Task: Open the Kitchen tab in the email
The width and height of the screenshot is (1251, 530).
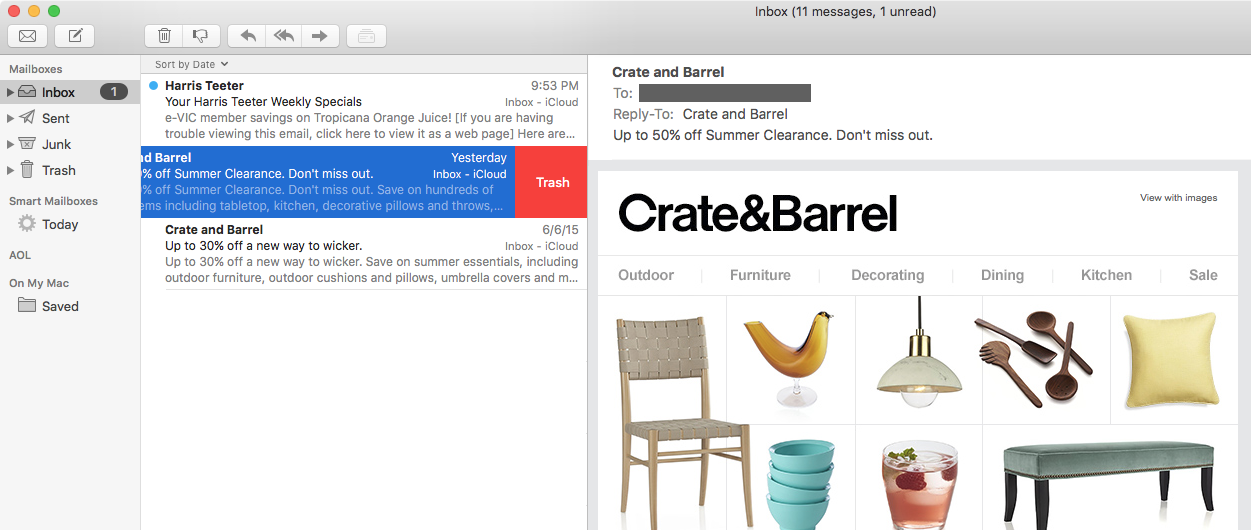Action: (x=1106, y=275)
